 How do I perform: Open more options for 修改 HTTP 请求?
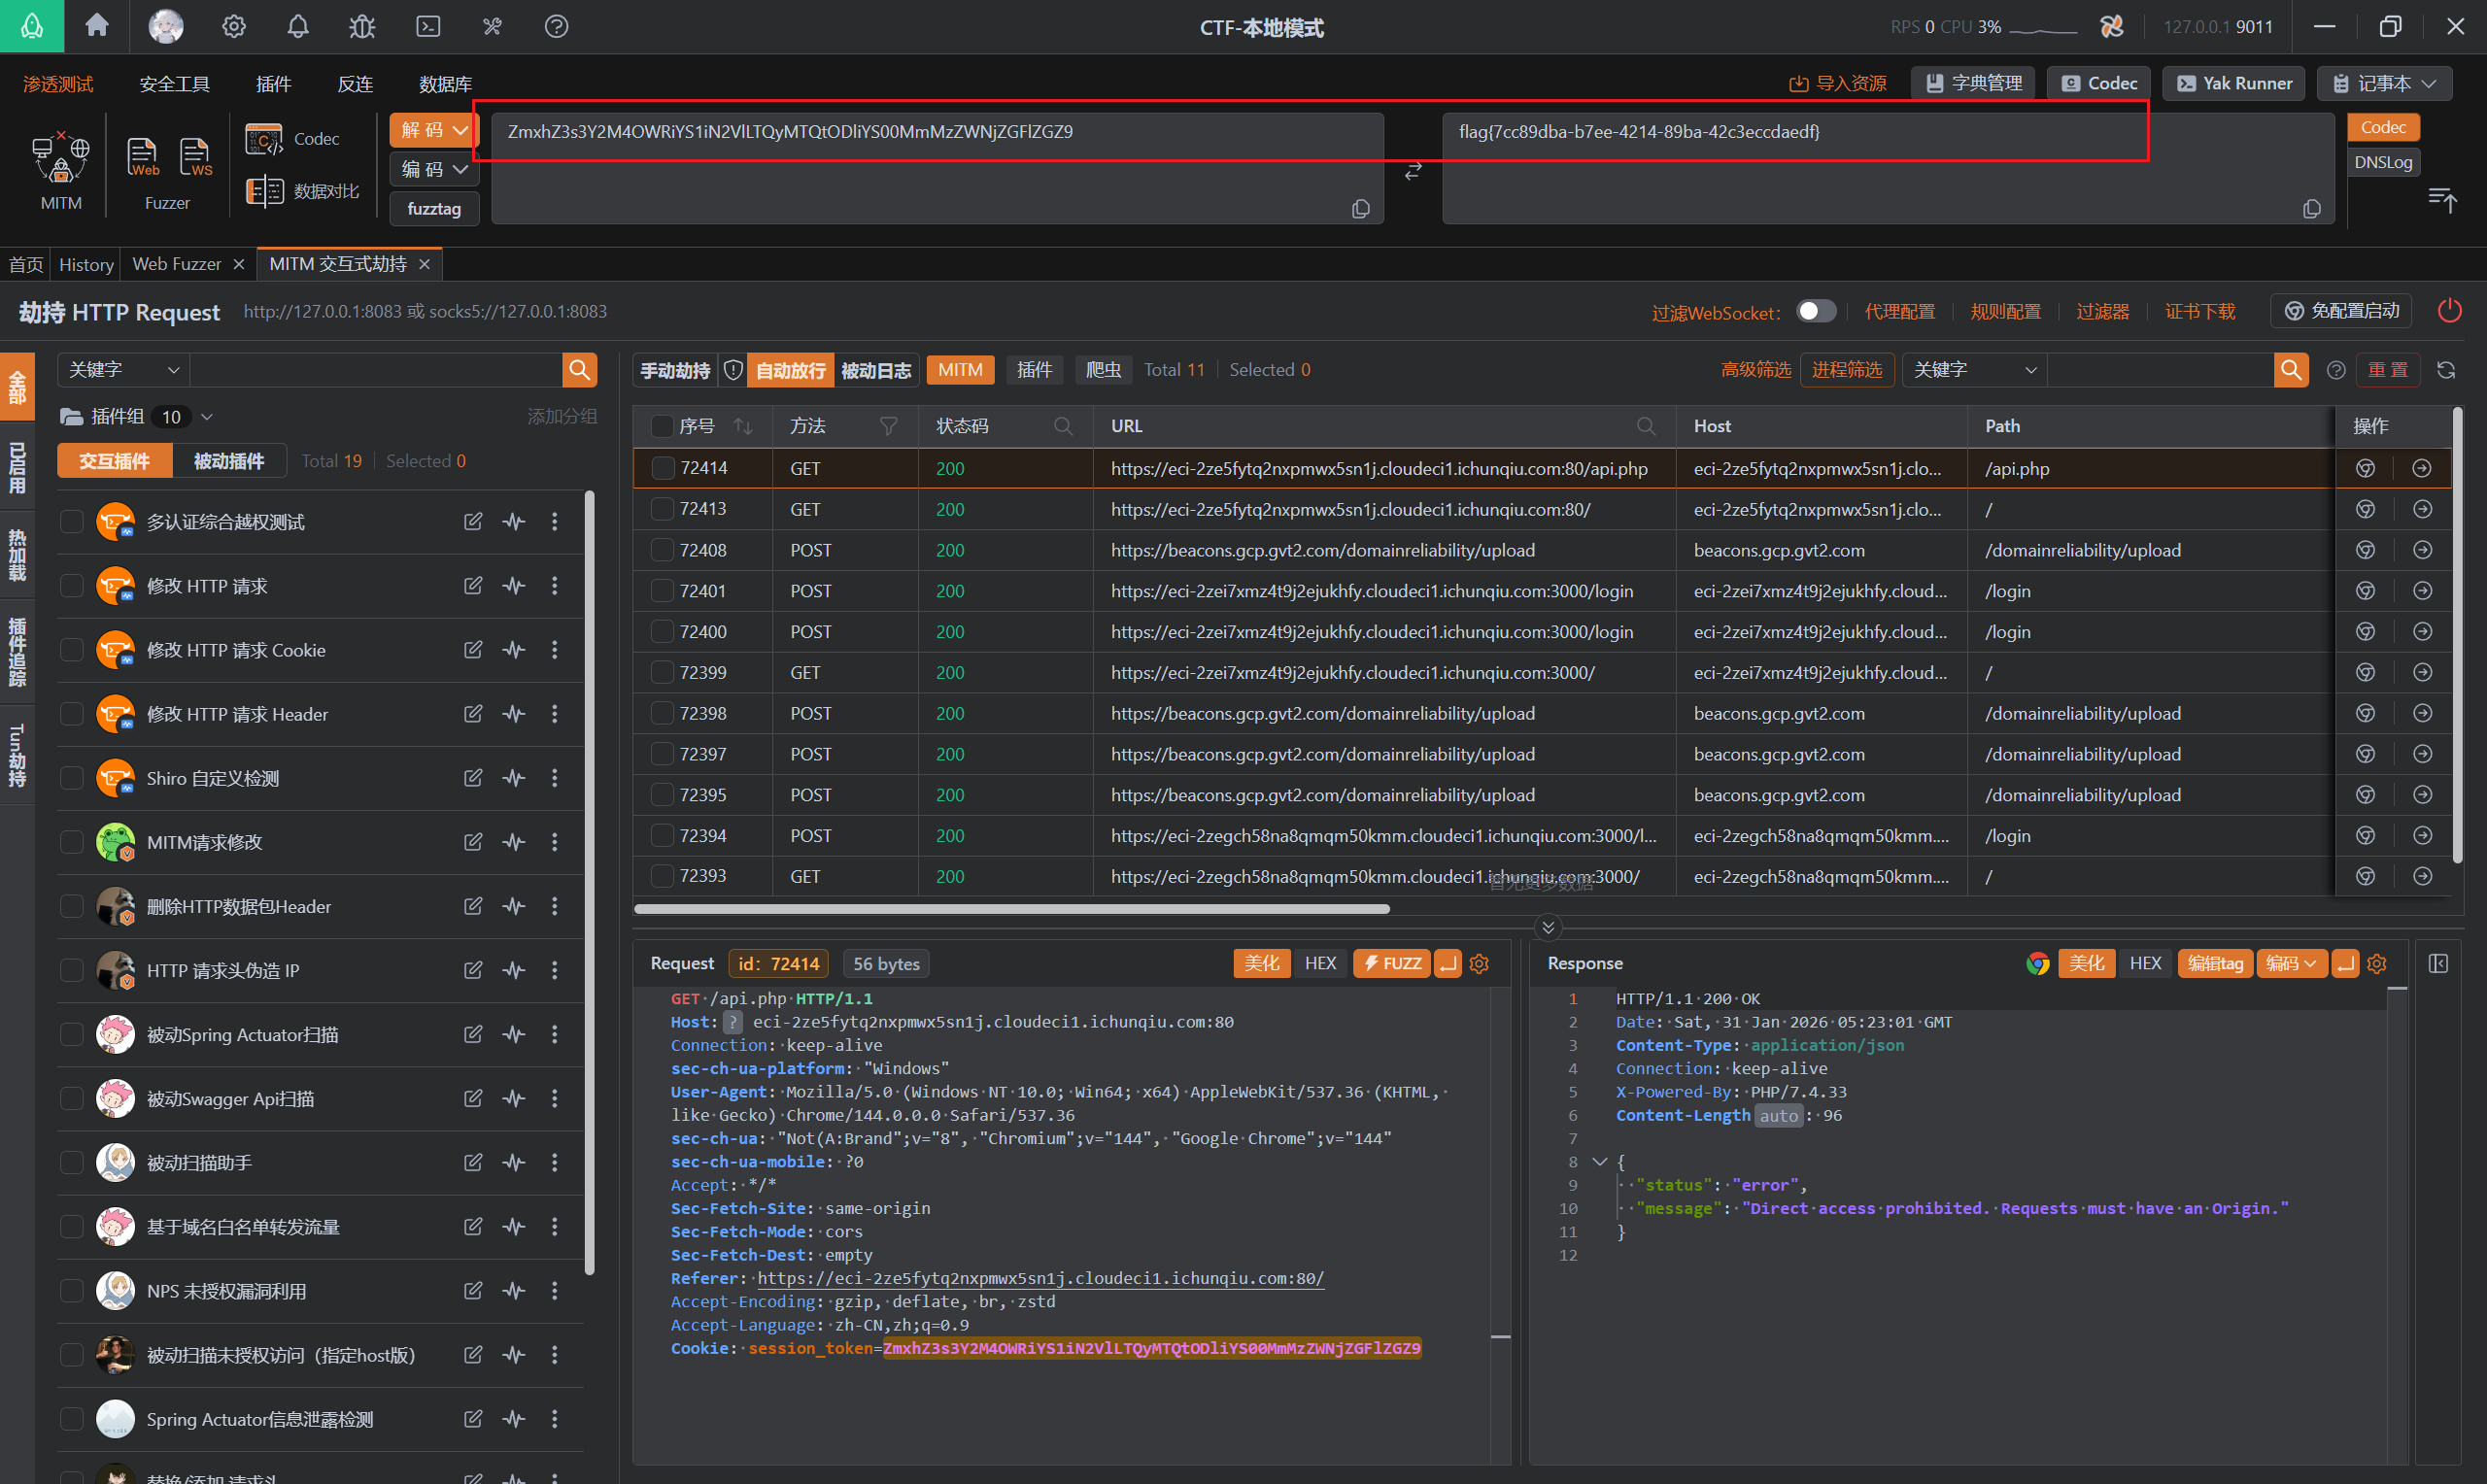coord(555,586)
